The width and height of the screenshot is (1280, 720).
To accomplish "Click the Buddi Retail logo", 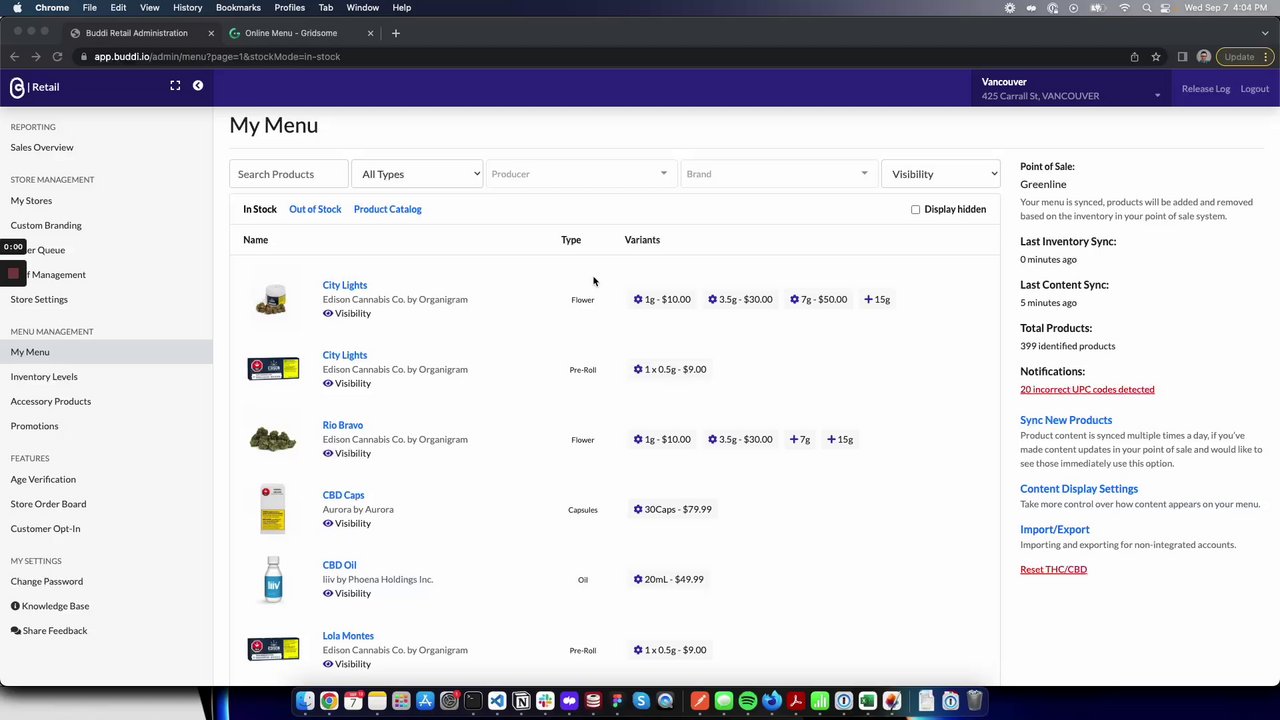I will point(35,87).
